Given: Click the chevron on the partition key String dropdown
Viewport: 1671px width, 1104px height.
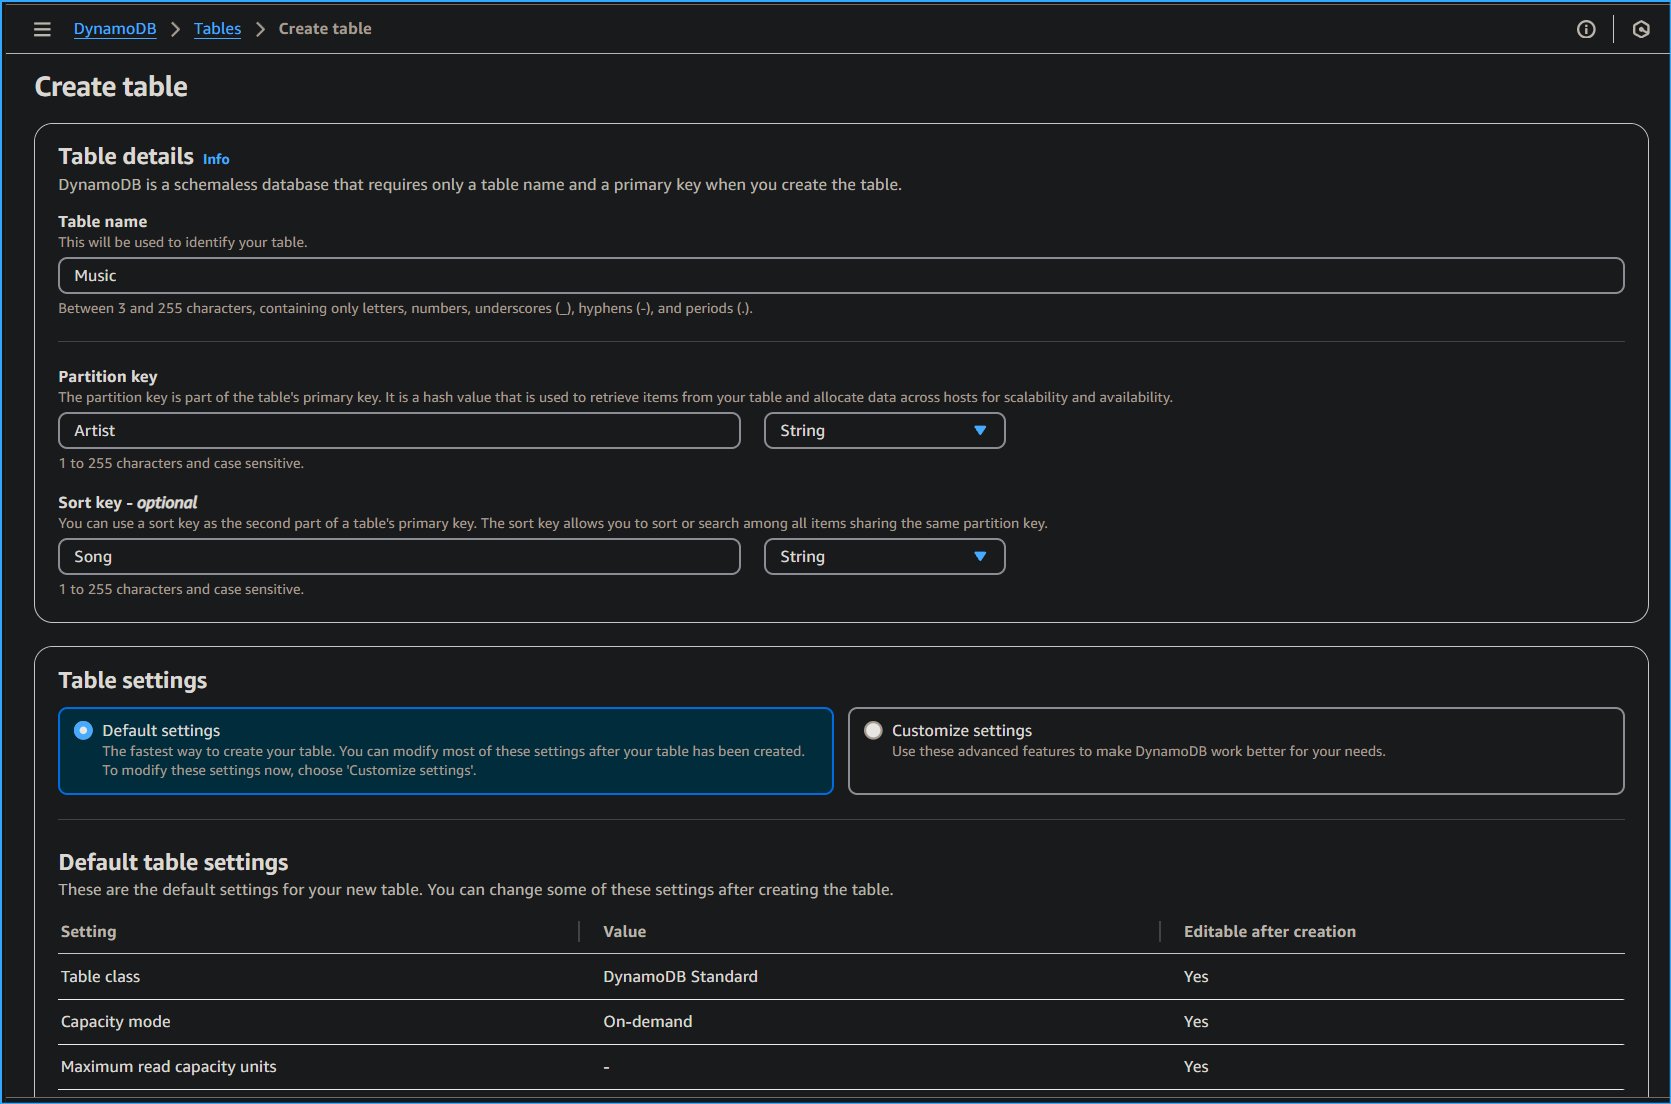Looking at the screenshot, I should tap(979, 430).
